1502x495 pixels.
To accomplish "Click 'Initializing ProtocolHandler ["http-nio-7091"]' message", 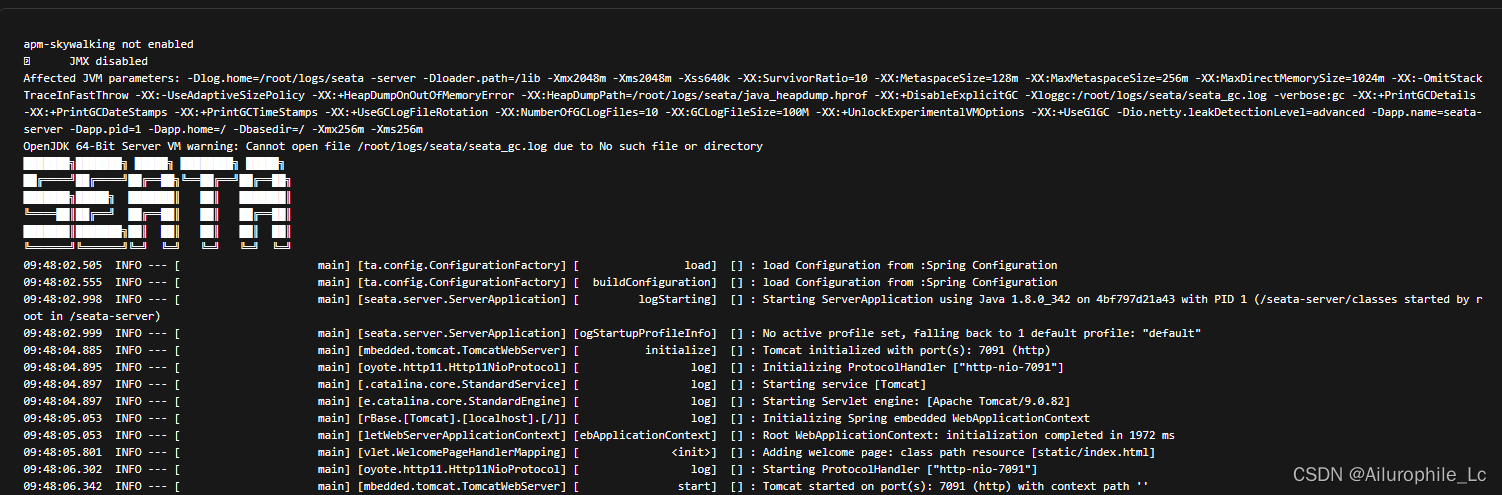I will (x=913, y=368).
